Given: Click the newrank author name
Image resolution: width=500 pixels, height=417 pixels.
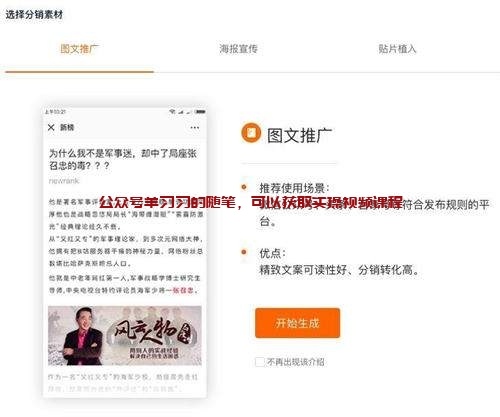Looking at the screenshot, I should point(64,181).
